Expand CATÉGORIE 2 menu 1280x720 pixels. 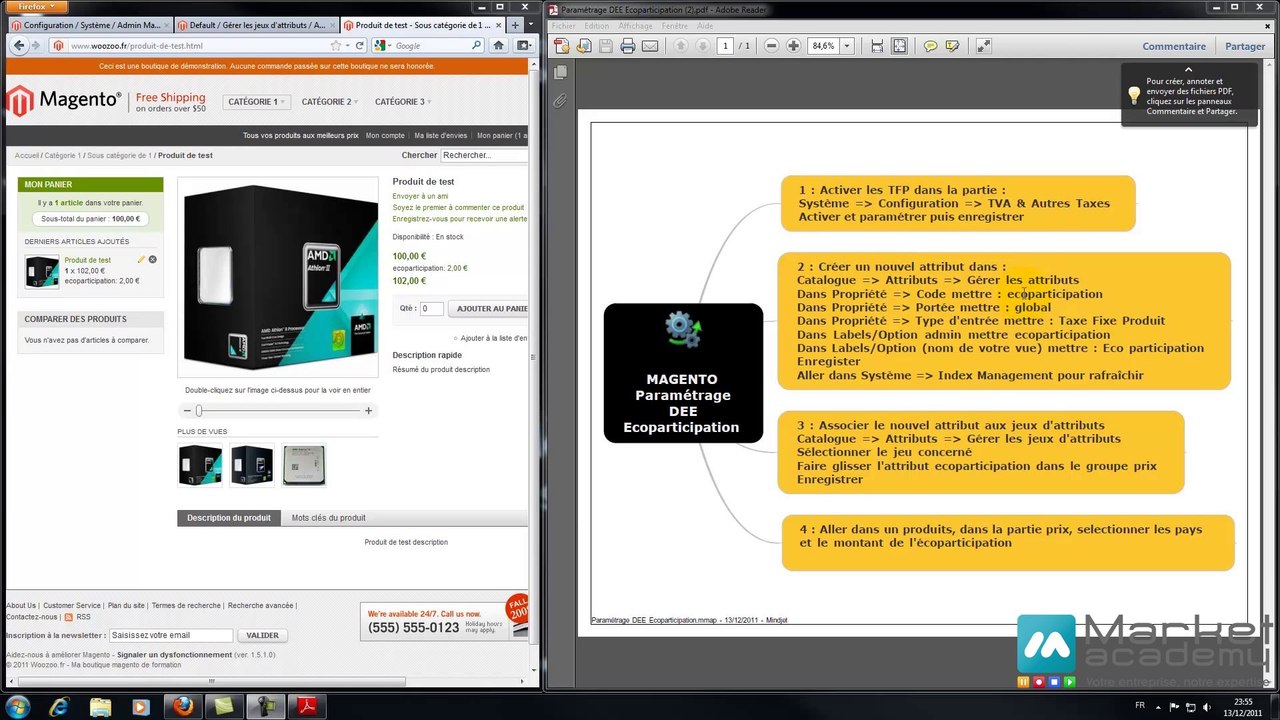pyautogui.click(x=330, y=102)
